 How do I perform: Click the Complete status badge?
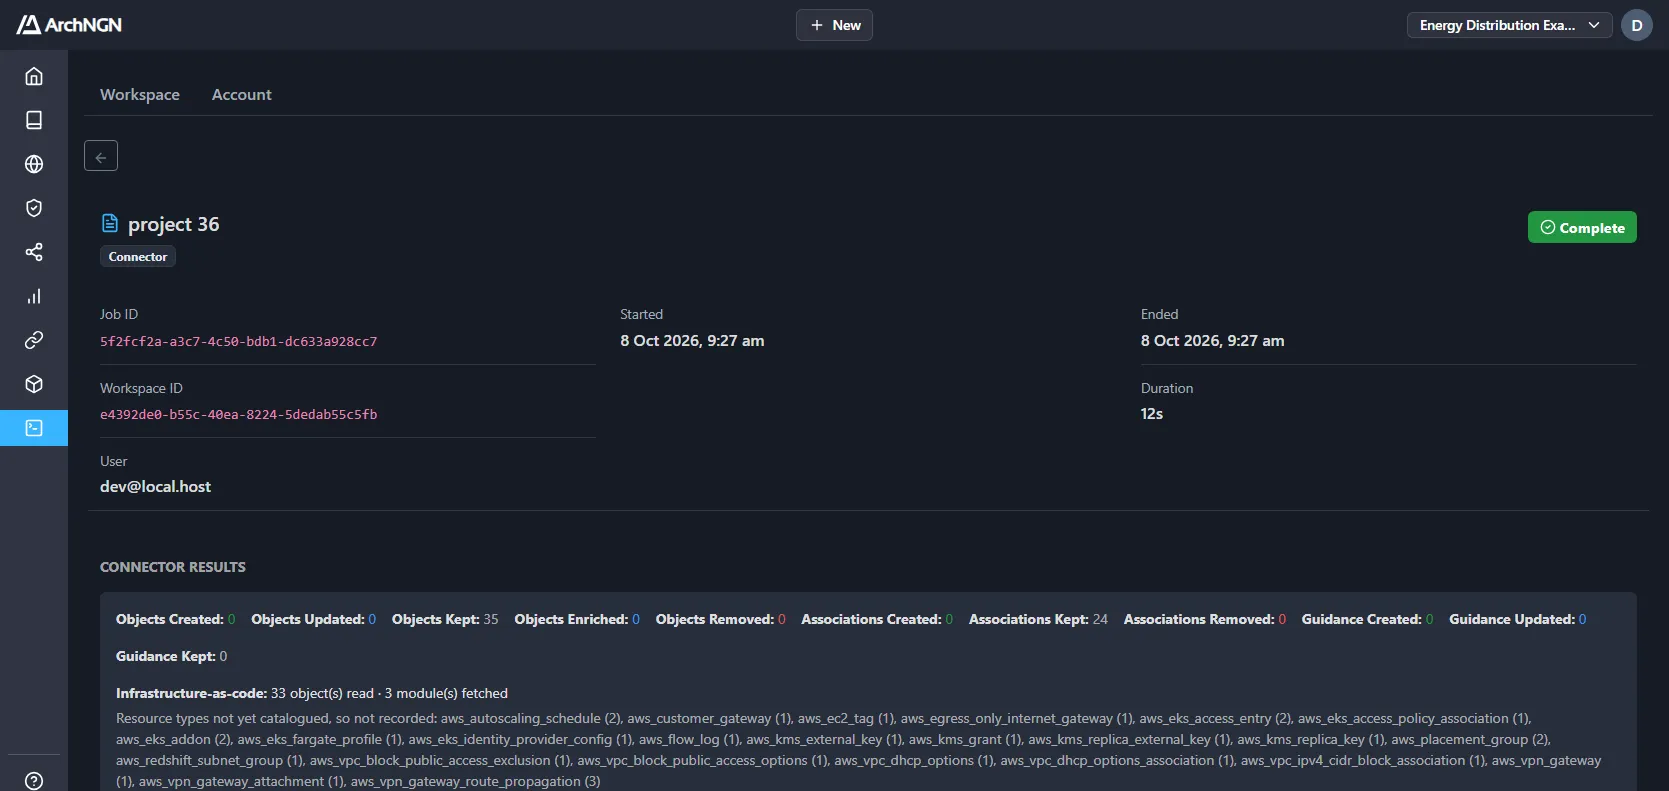coord(1582,227)
